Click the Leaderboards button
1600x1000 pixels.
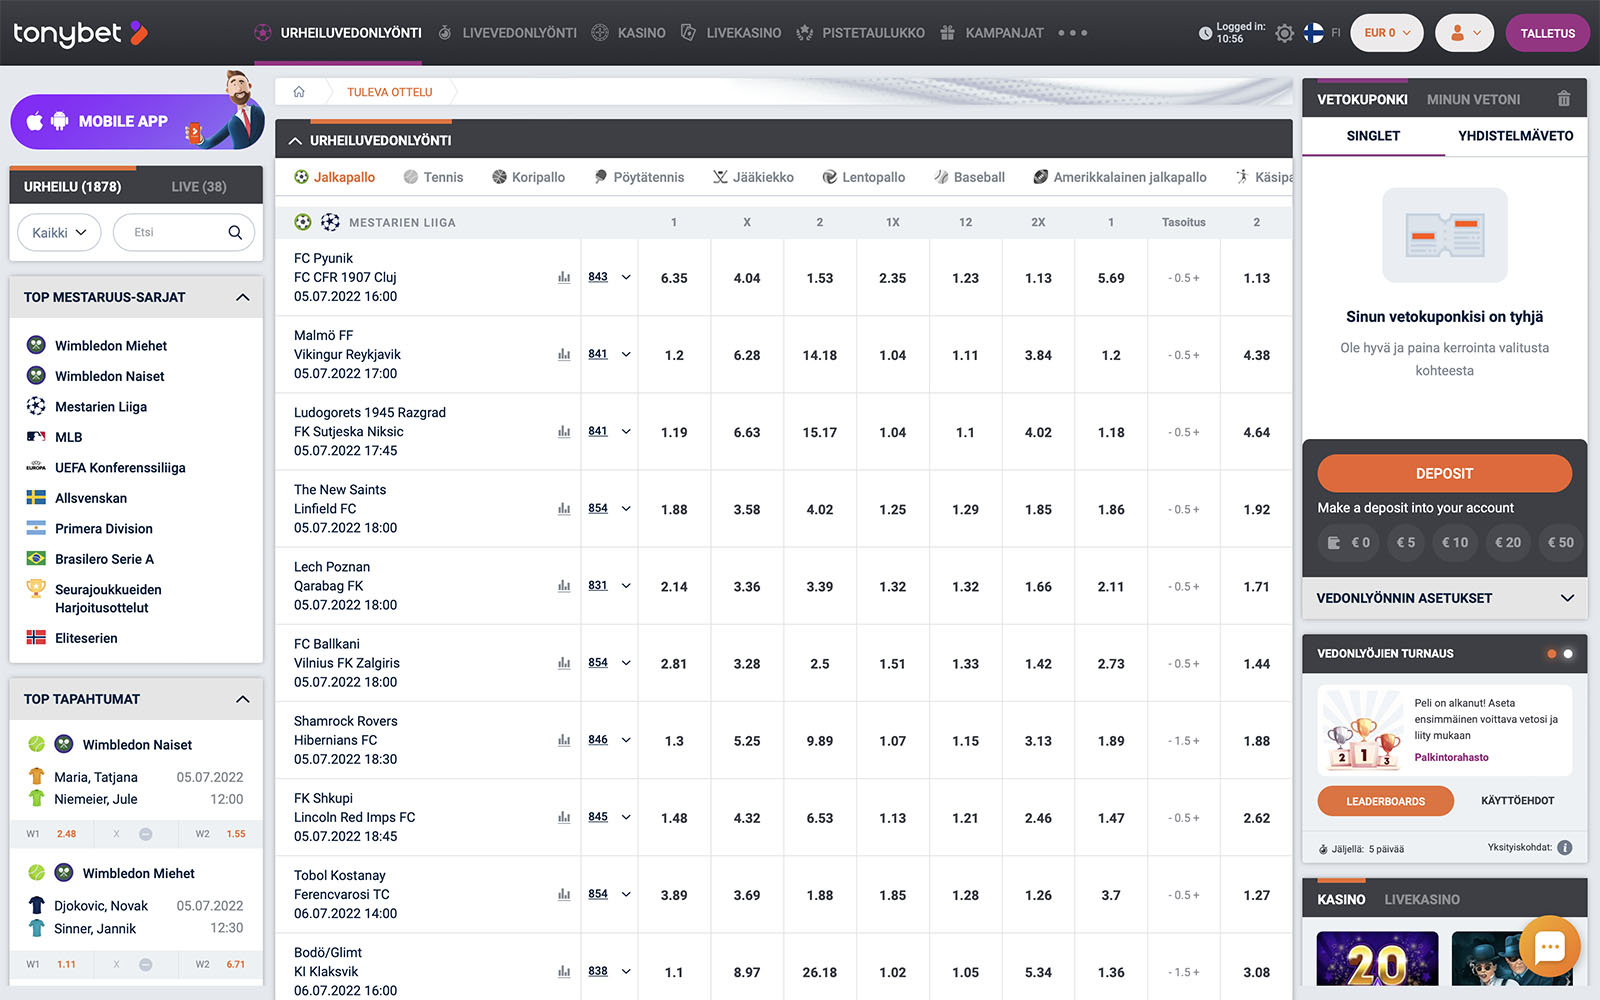pos(1385,801)
